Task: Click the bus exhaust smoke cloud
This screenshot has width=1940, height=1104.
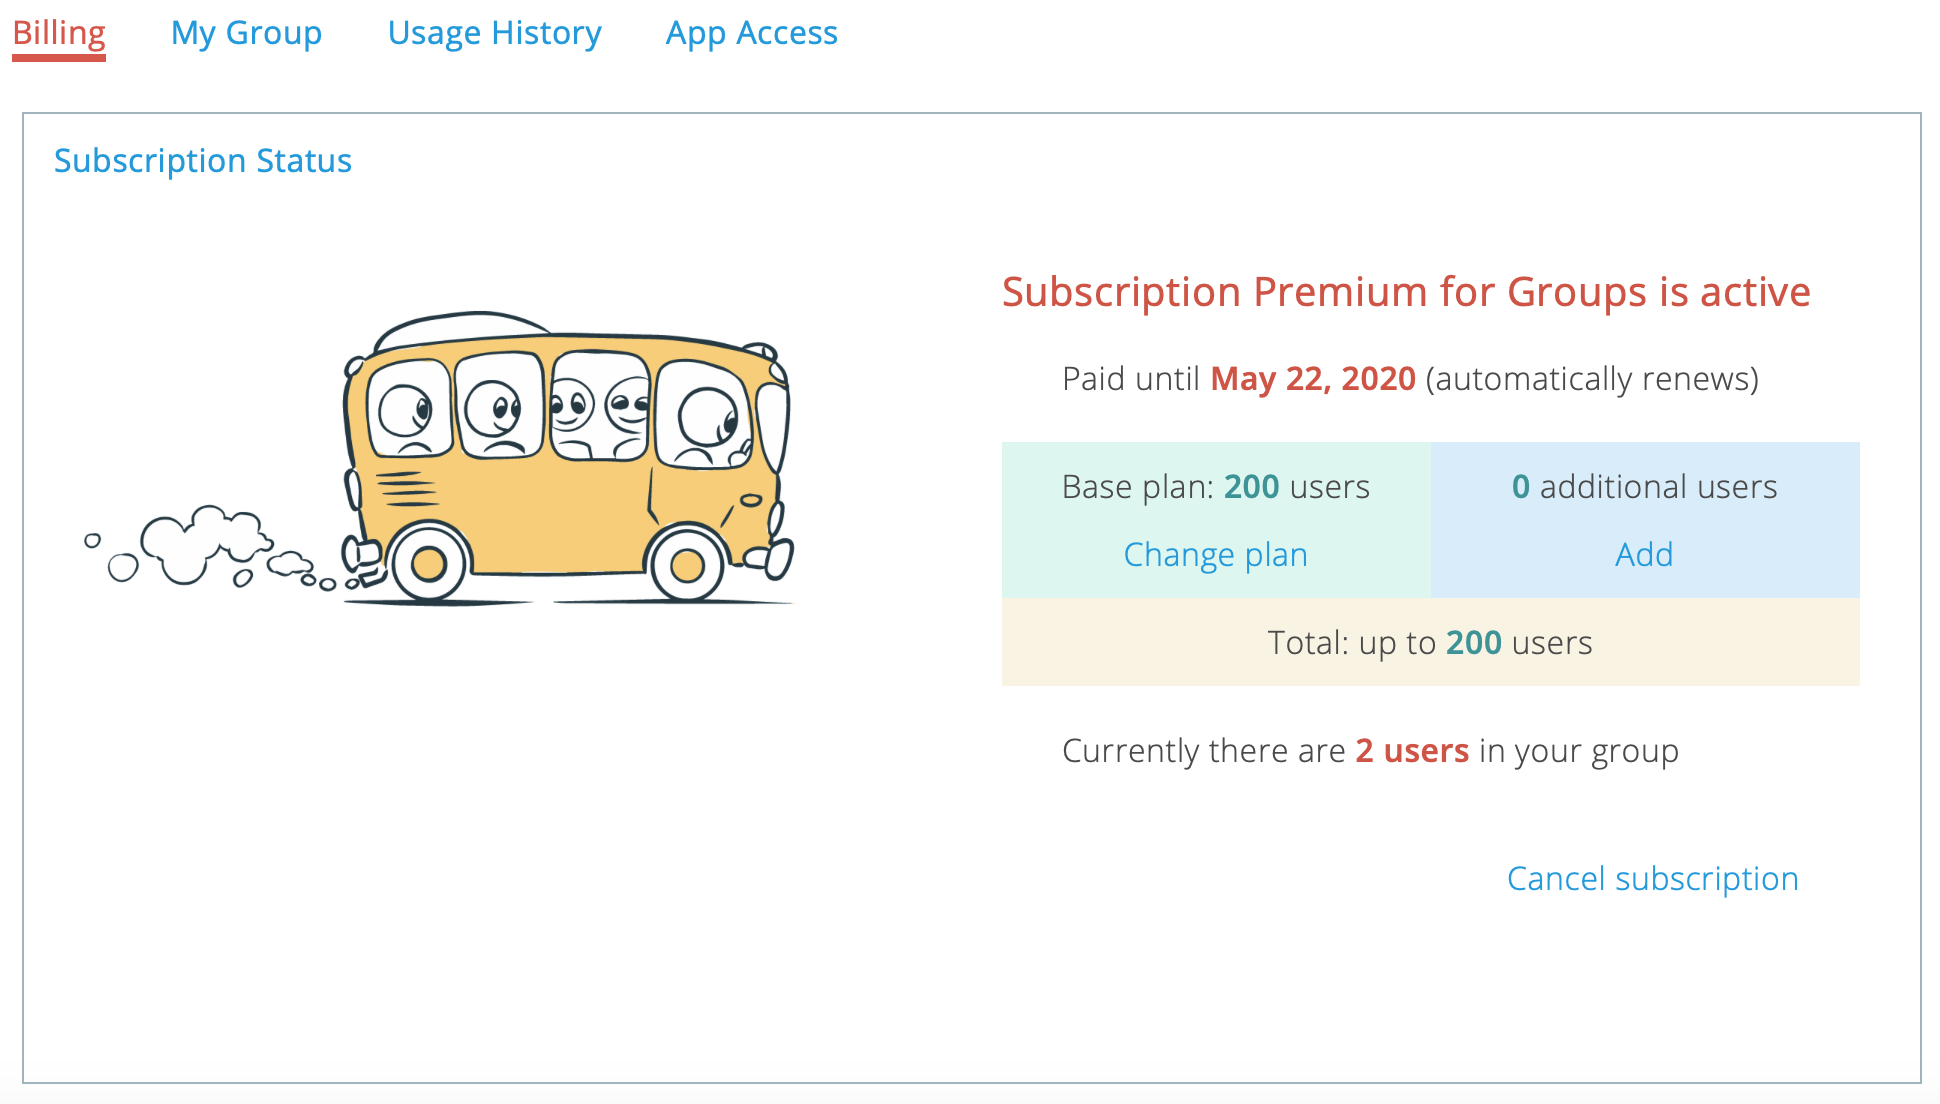Action: 210,546
